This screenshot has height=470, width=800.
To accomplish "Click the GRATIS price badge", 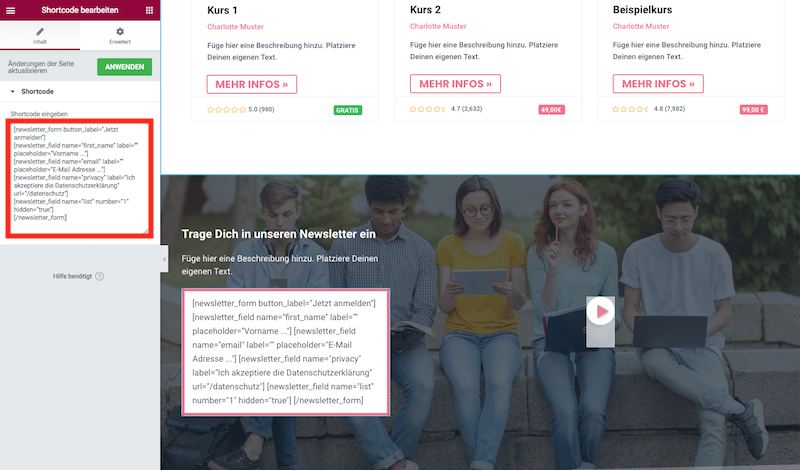I will (347, 110).
